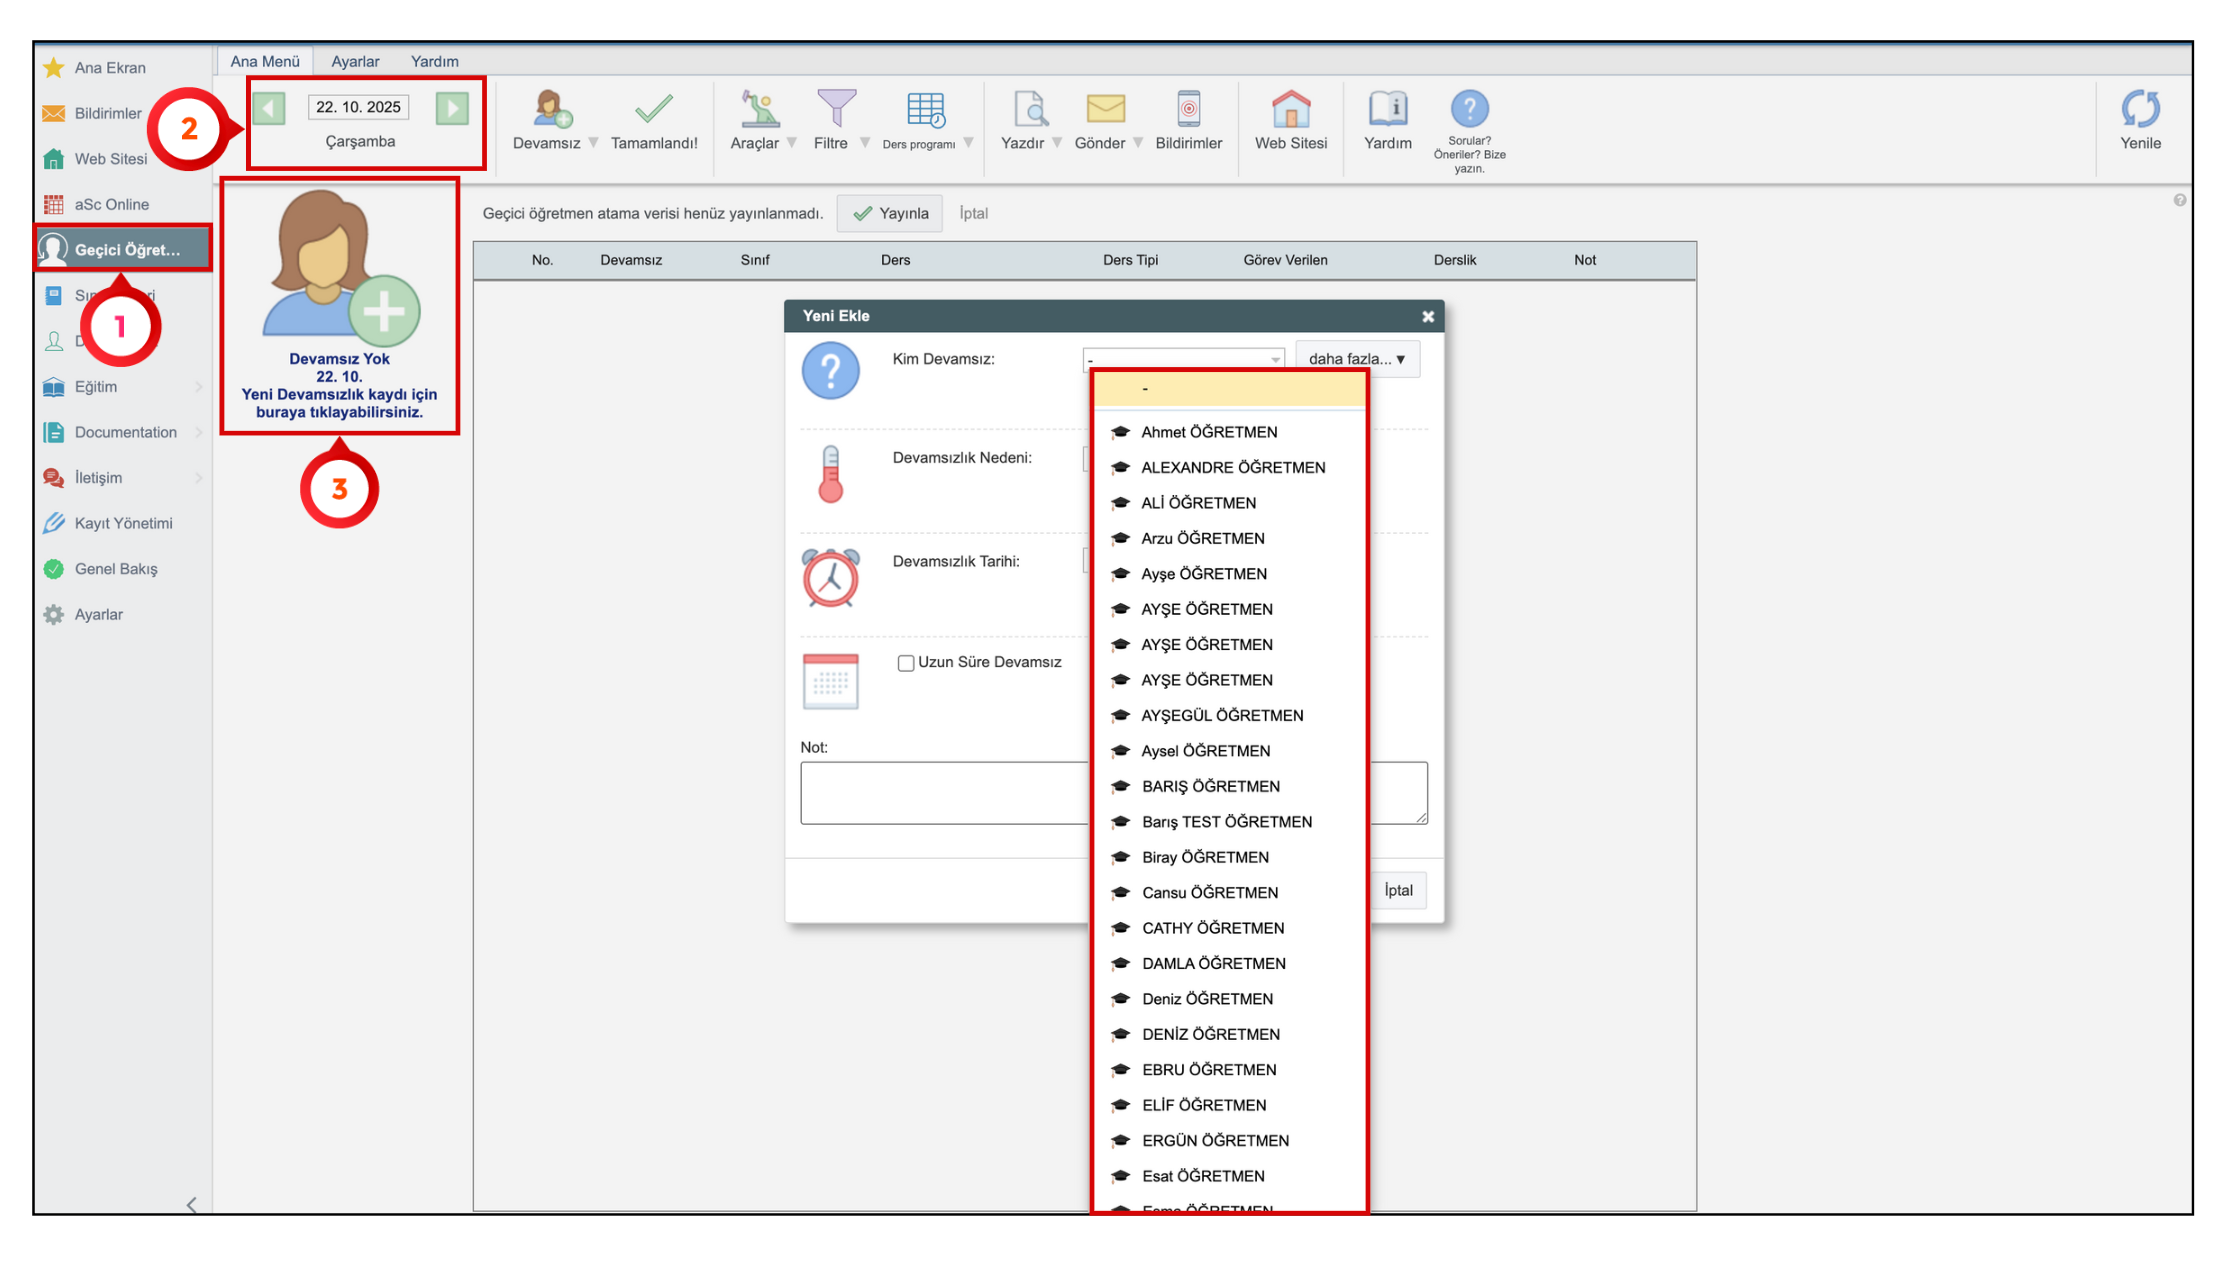Enable the Uzun Süre Devamsız checkbox

[x=906, y=663]
